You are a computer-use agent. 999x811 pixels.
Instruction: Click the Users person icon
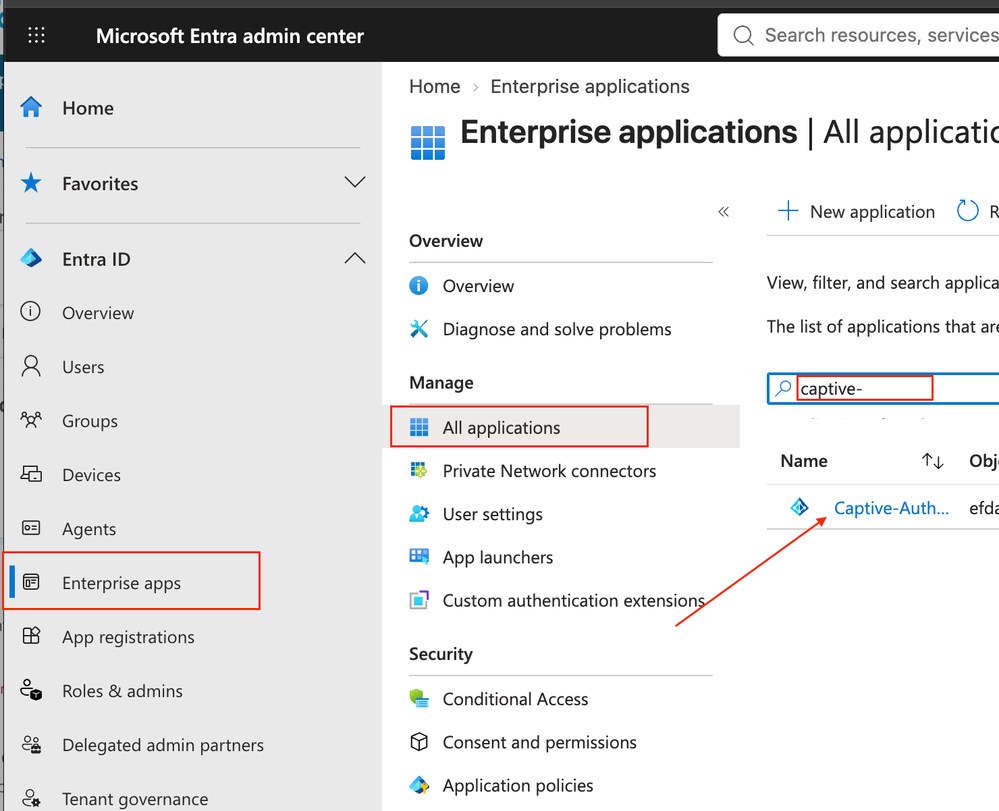click(31, 366)
